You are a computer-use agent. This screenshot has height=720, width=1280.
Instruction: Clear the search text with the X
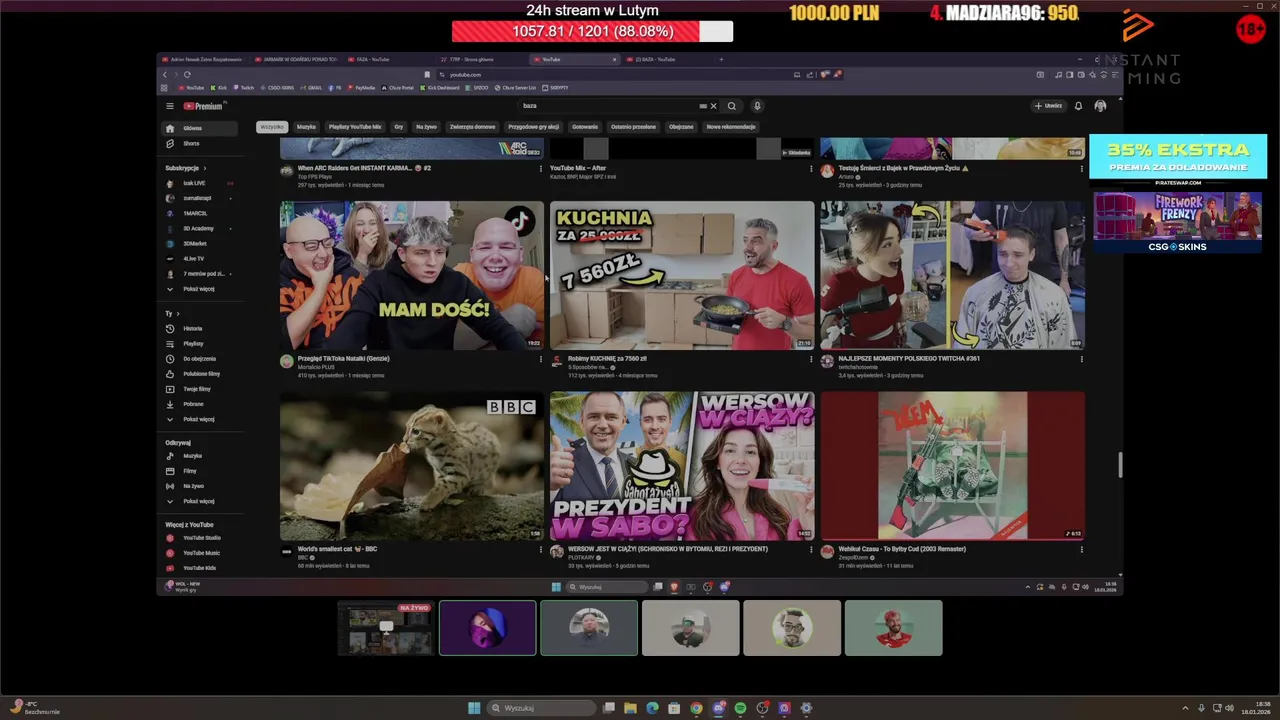click(x=713, y=106)
